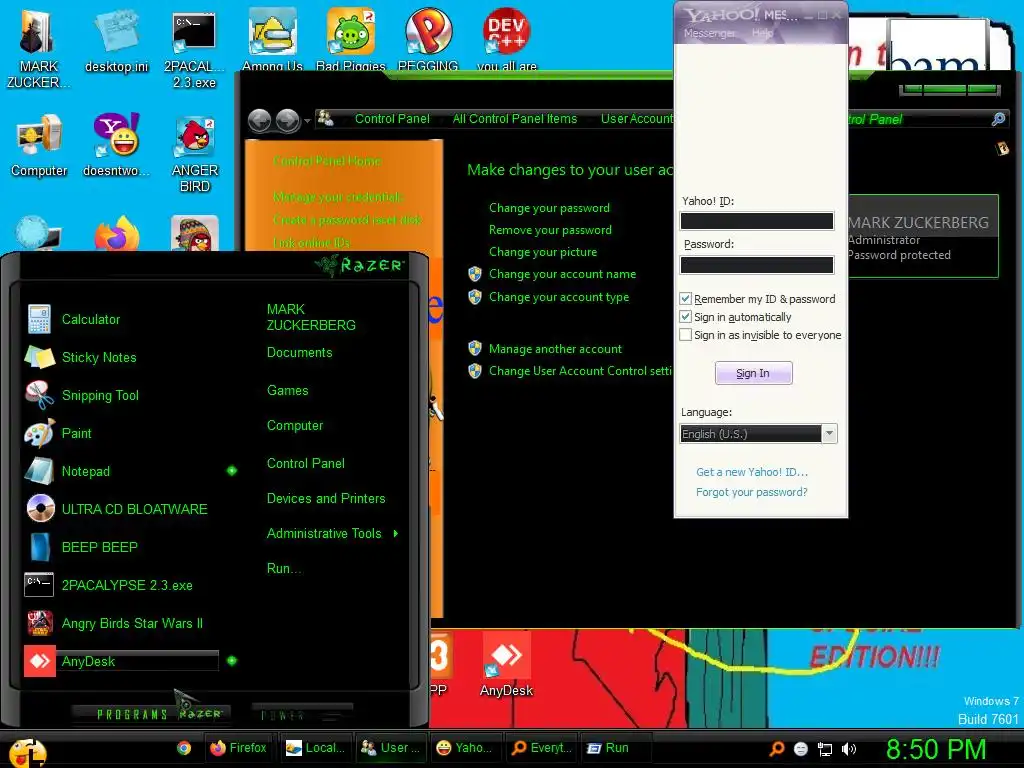Open Computer desktop icon
Image resolution: width=1024 pixels, height=768 pixels.
tap(39, 145)
